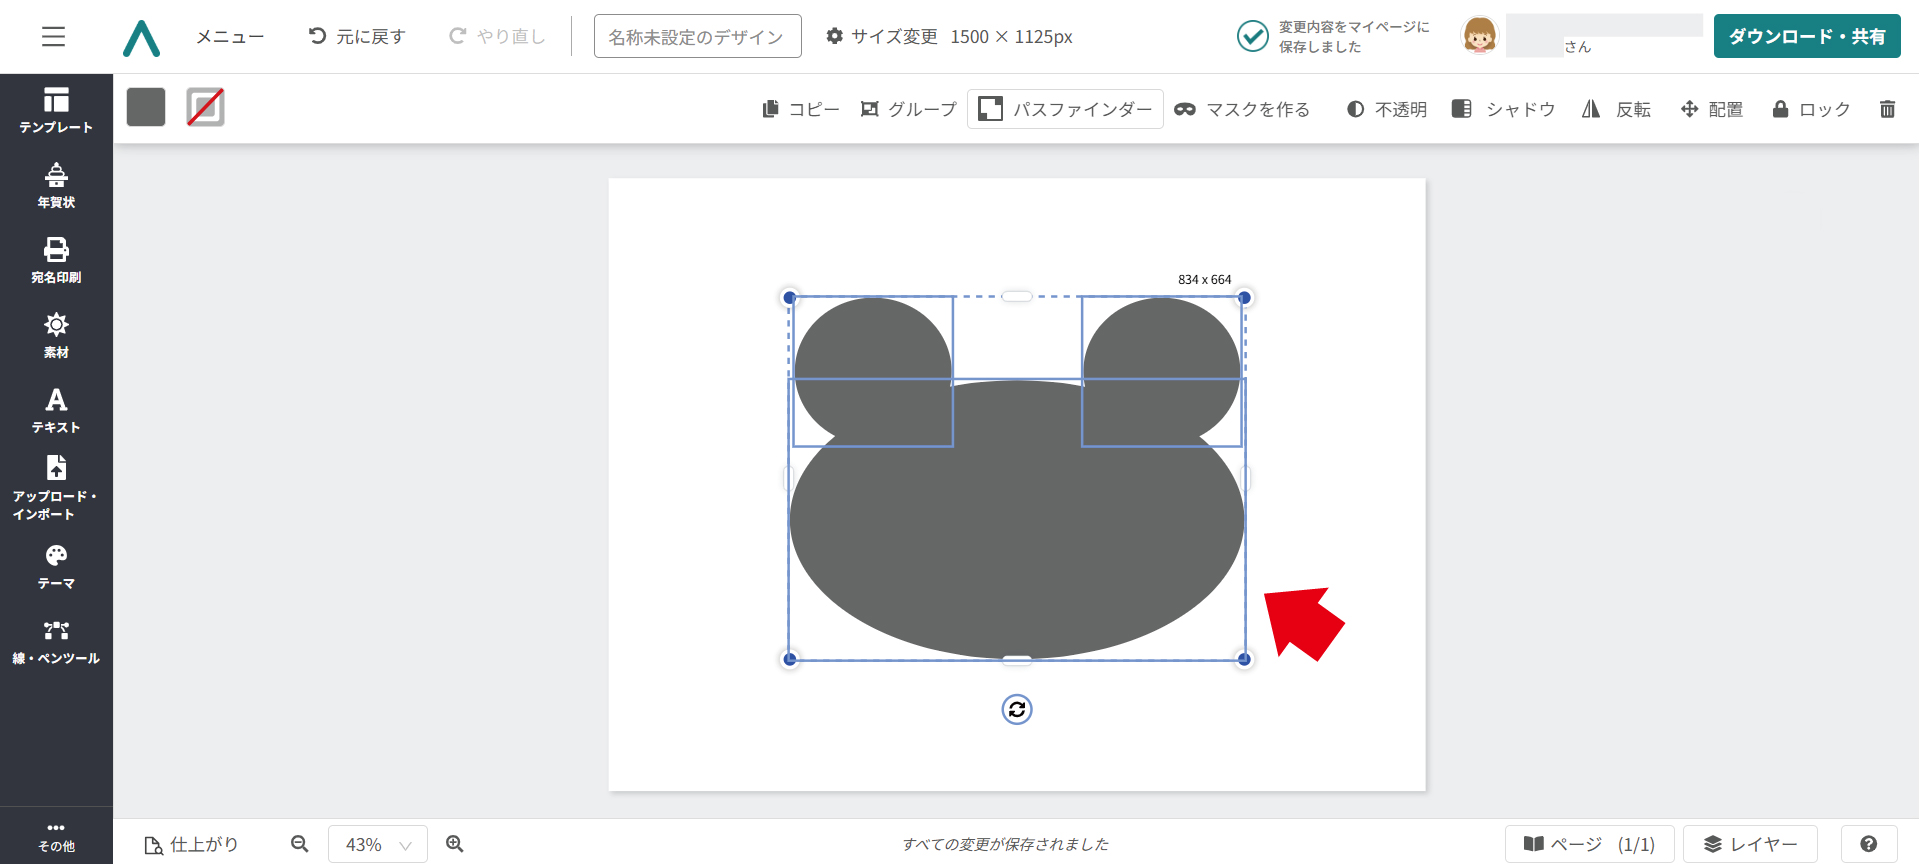Open the パスファインダー dropdown
Viewport: 1920px width, 864px height.
[1065, 109]
